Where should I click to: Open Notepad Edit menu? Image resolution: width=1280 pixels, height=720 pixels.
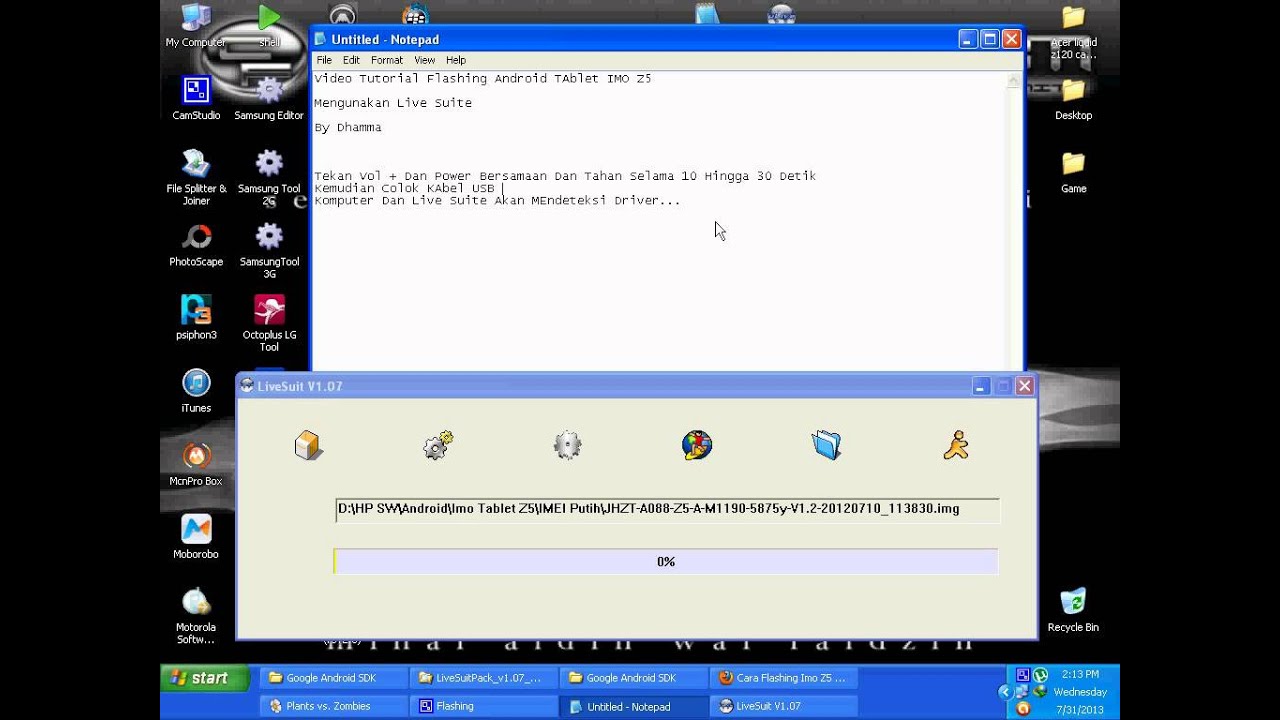[x=351, y=60]
